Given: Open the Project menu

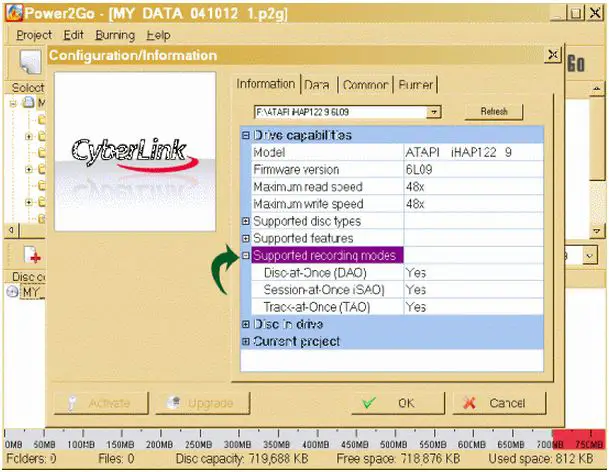Looking at the screenshot, I should coord(34,35).
